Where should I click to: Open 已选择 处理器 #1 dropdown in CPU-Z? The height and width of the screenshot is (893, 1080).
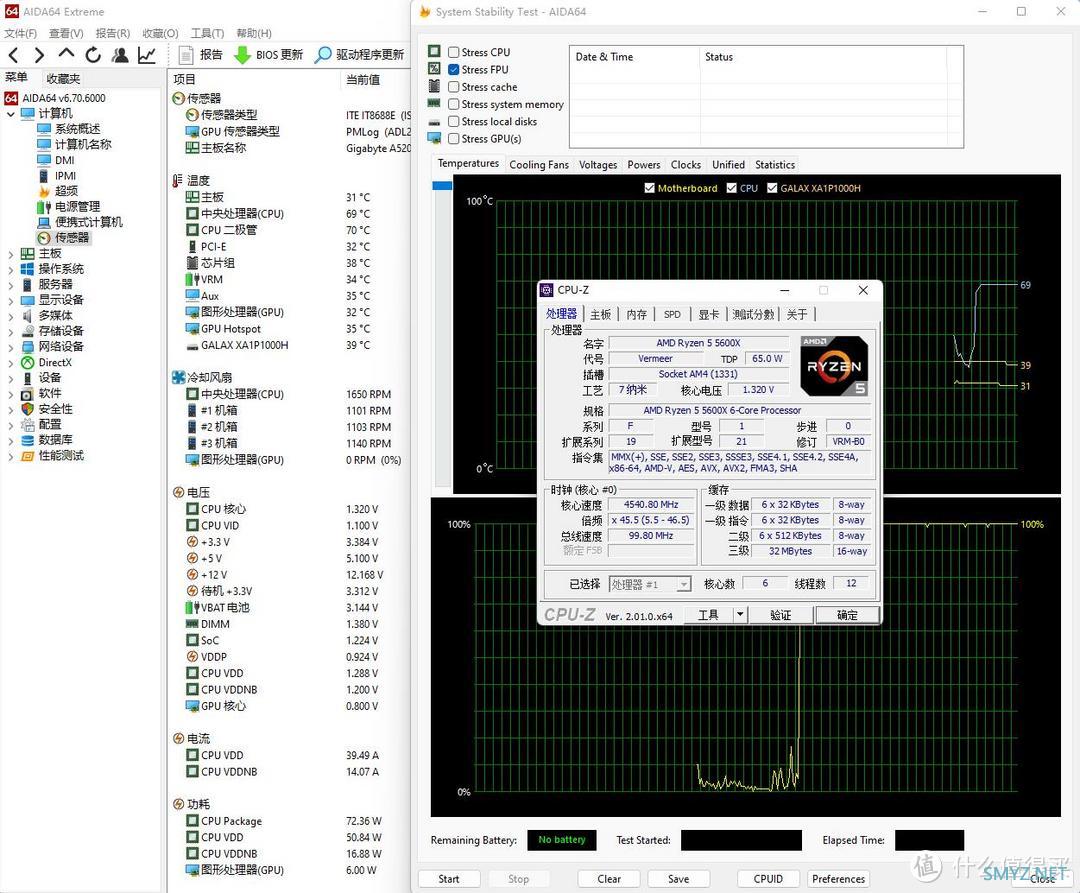pos(650,585)
